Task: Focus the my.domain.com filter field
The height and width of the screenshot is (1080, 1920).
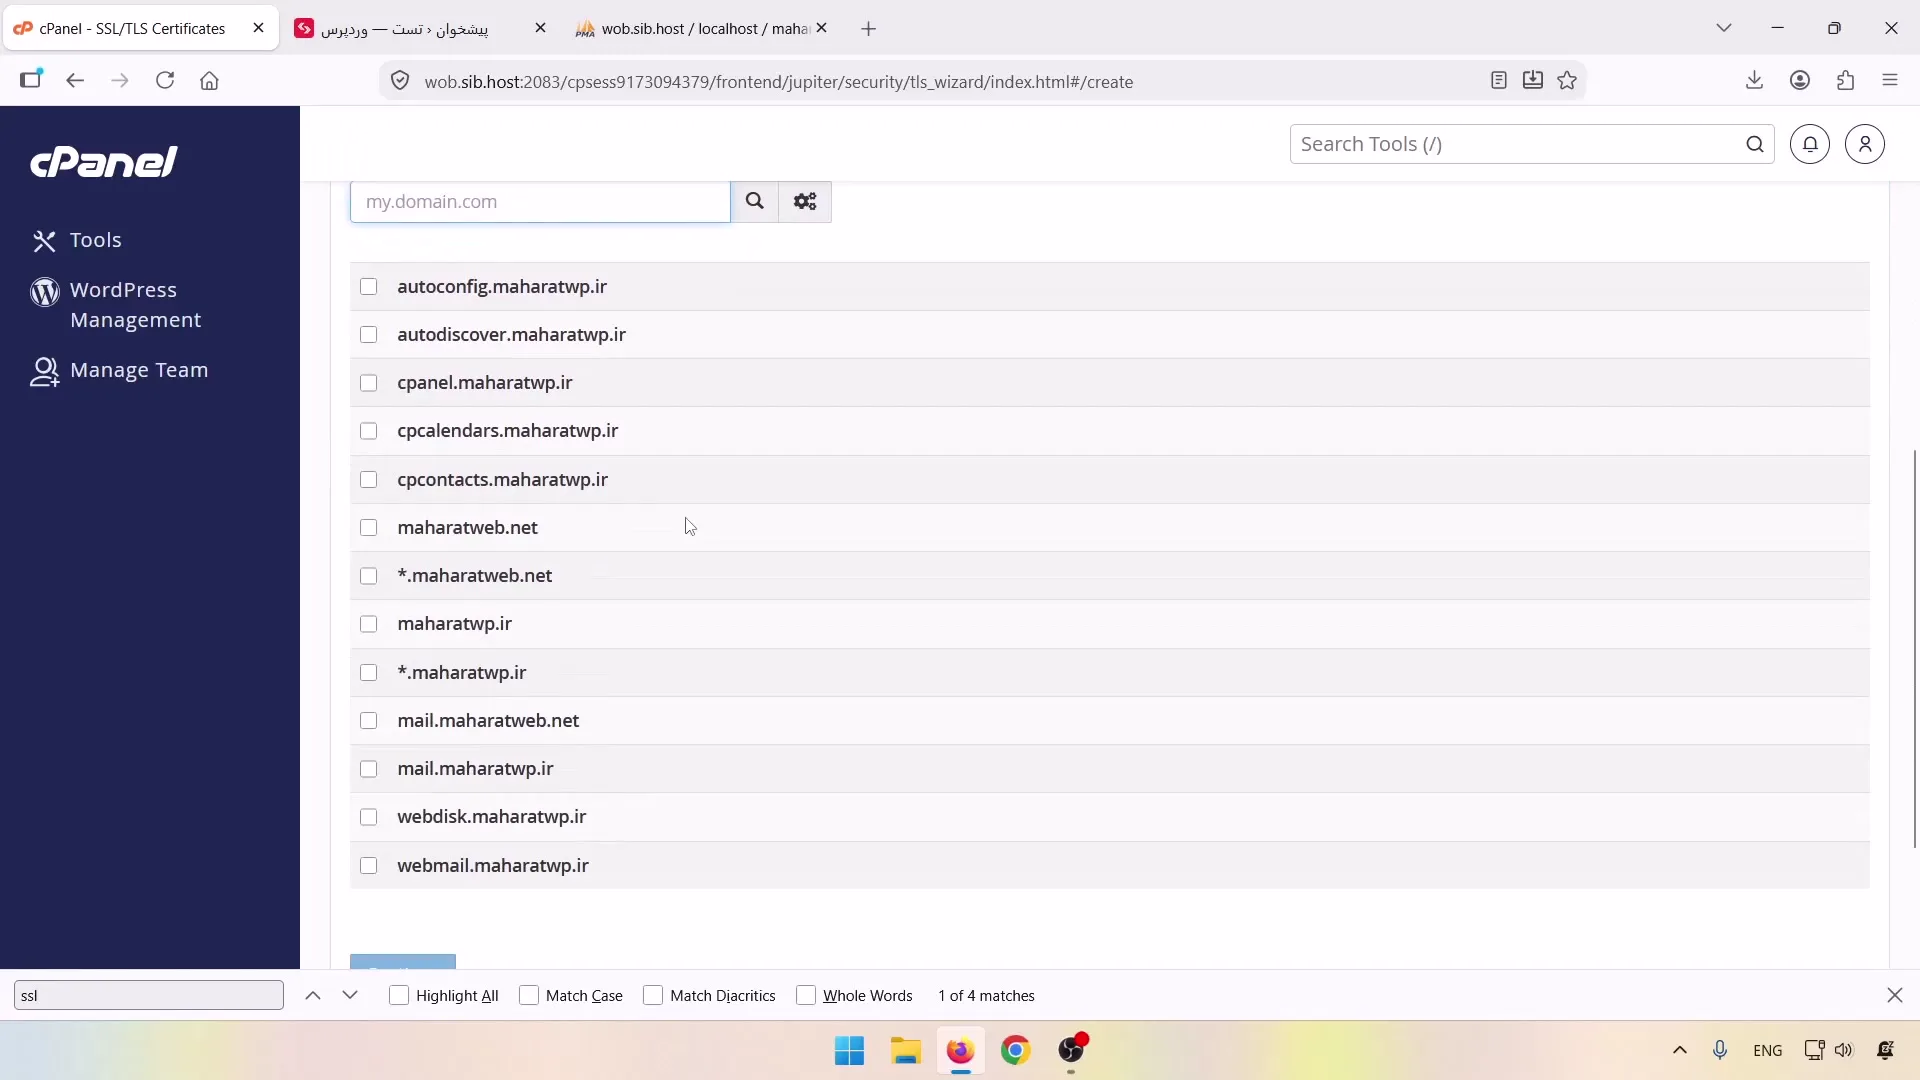Action: [x=540, y=202]
